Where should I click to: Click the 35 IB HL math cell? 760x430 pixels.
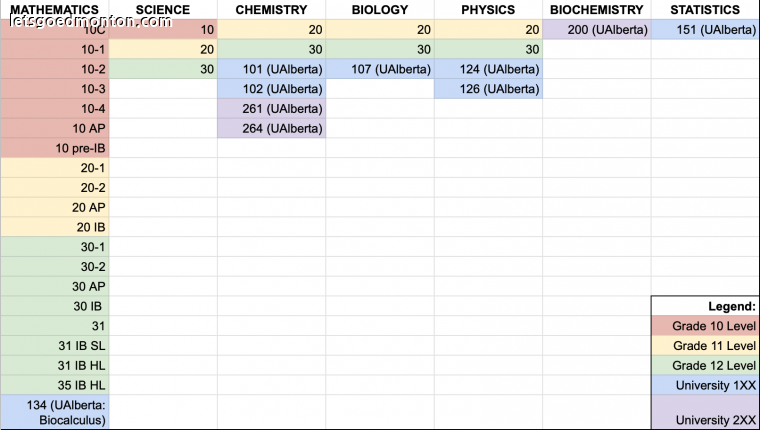[54, 385]
